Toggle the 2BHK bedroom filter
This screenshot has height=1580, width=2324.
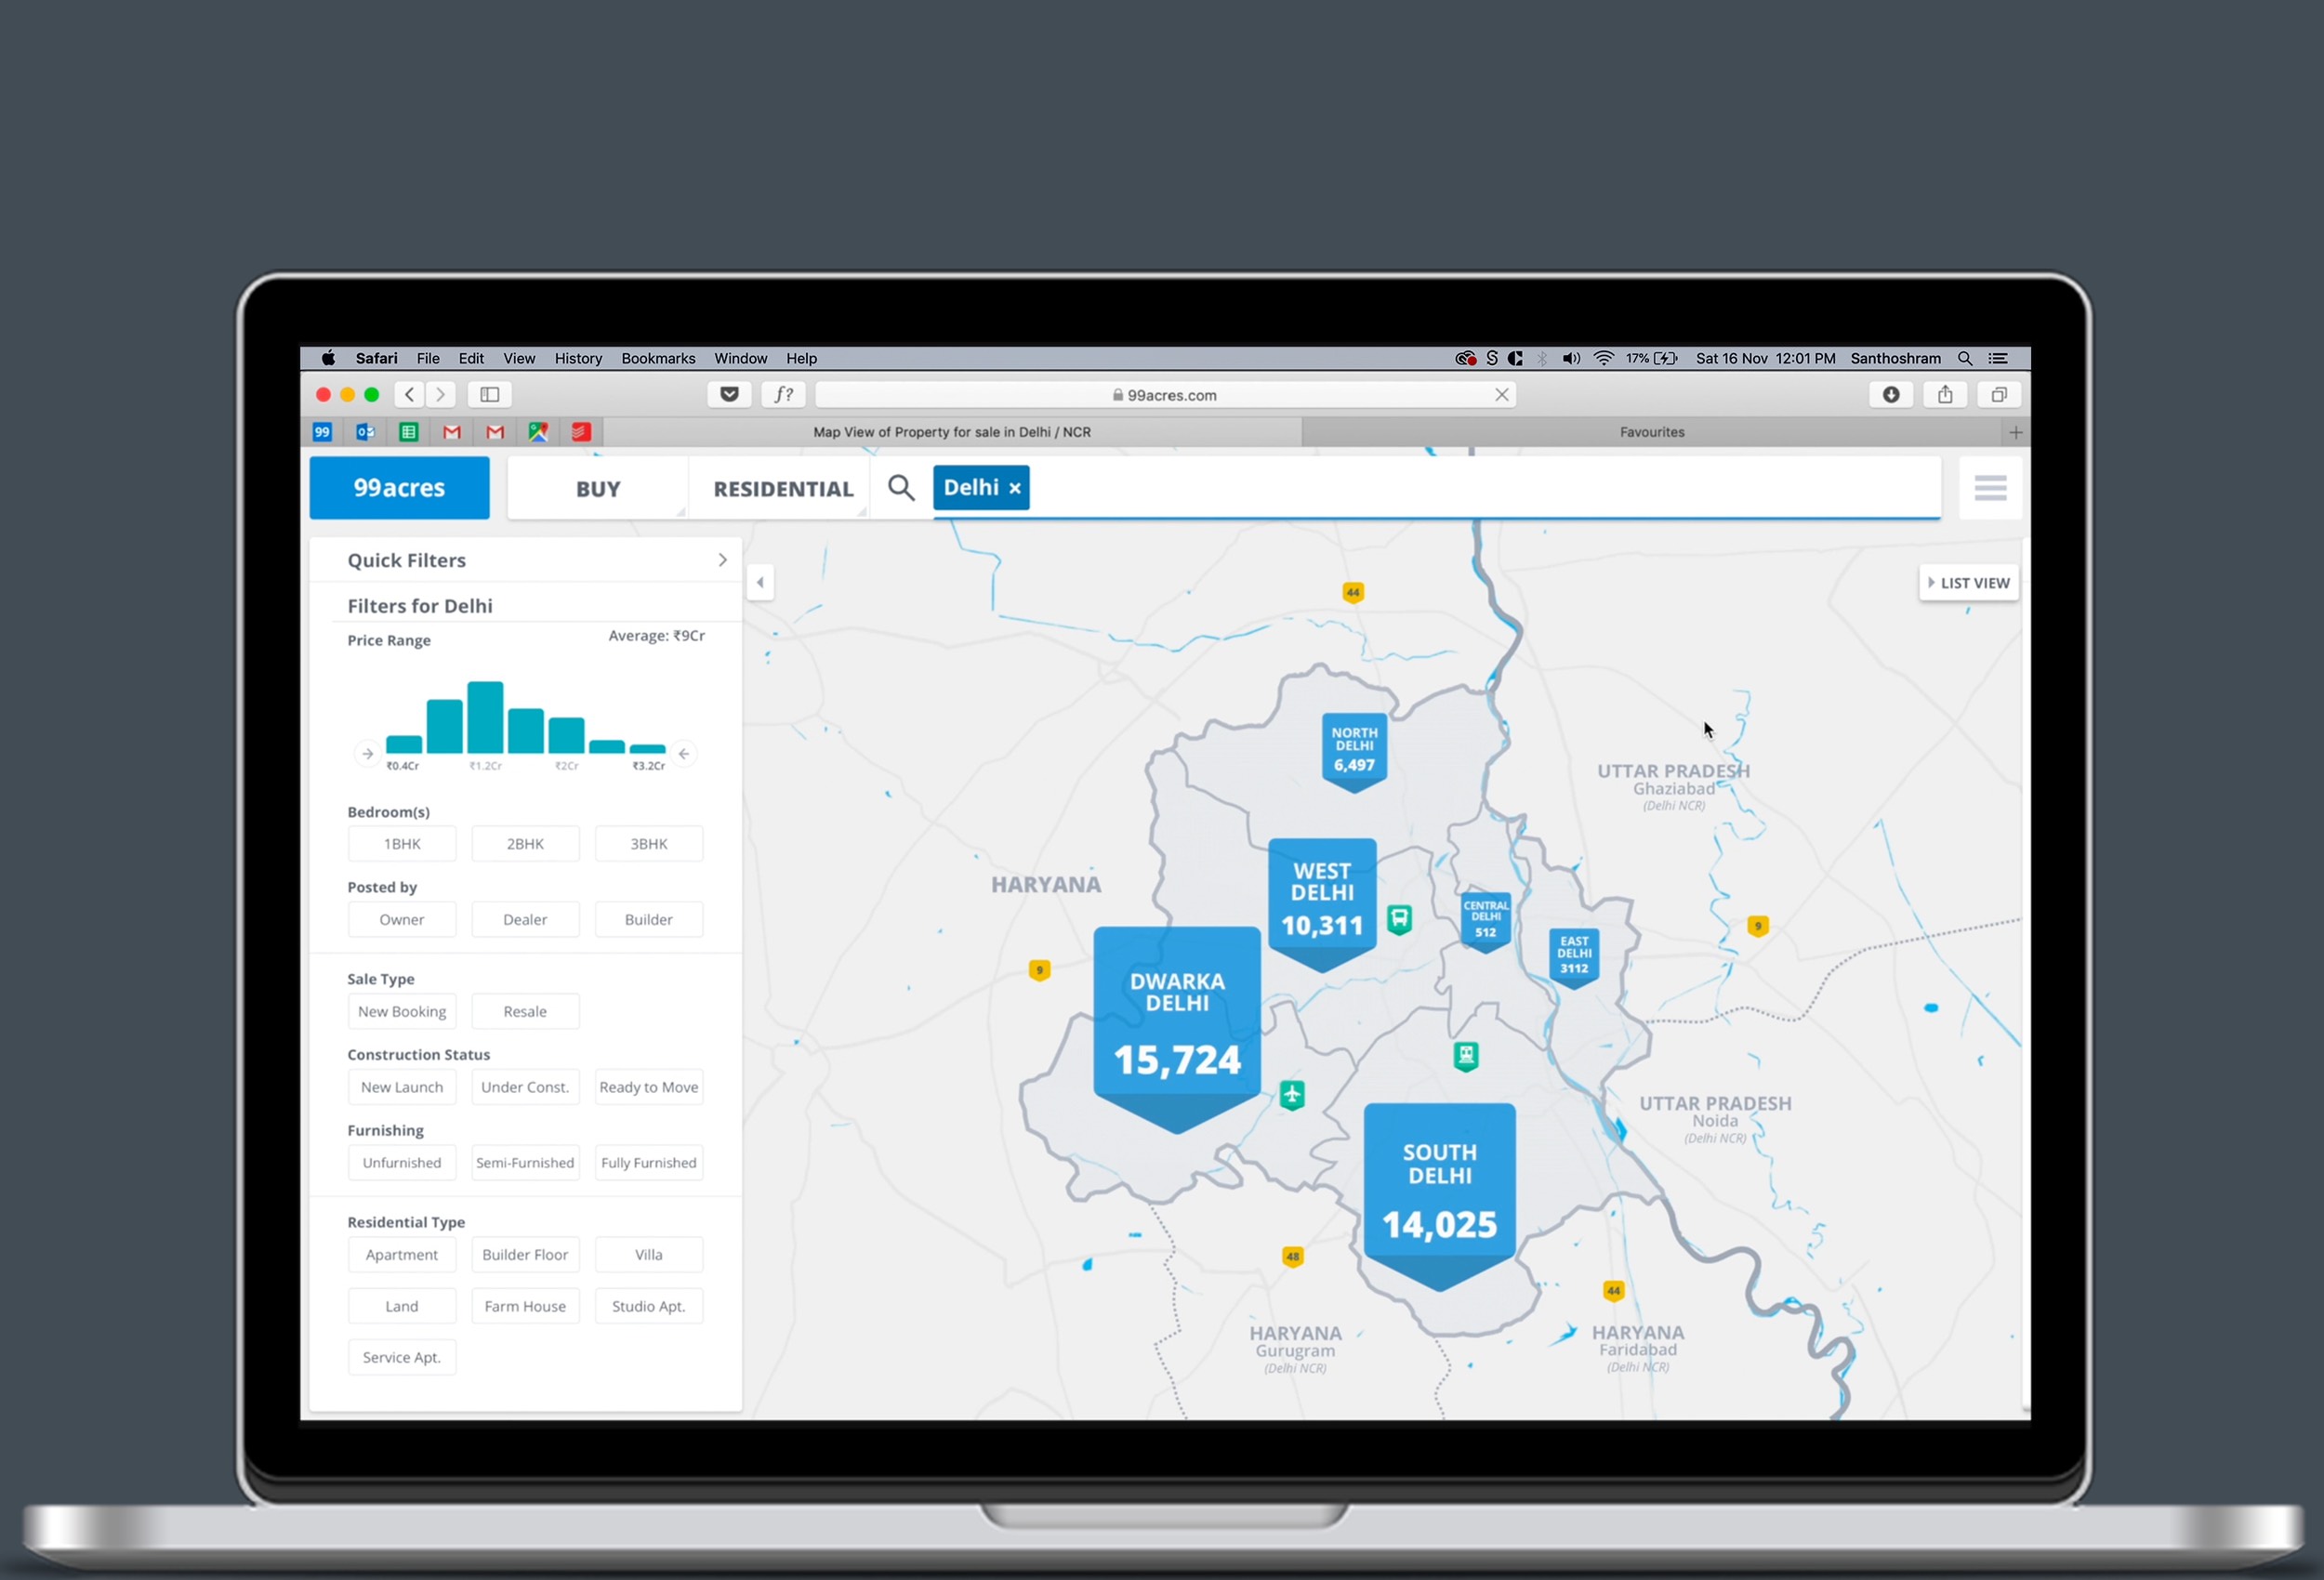(525, 844)
